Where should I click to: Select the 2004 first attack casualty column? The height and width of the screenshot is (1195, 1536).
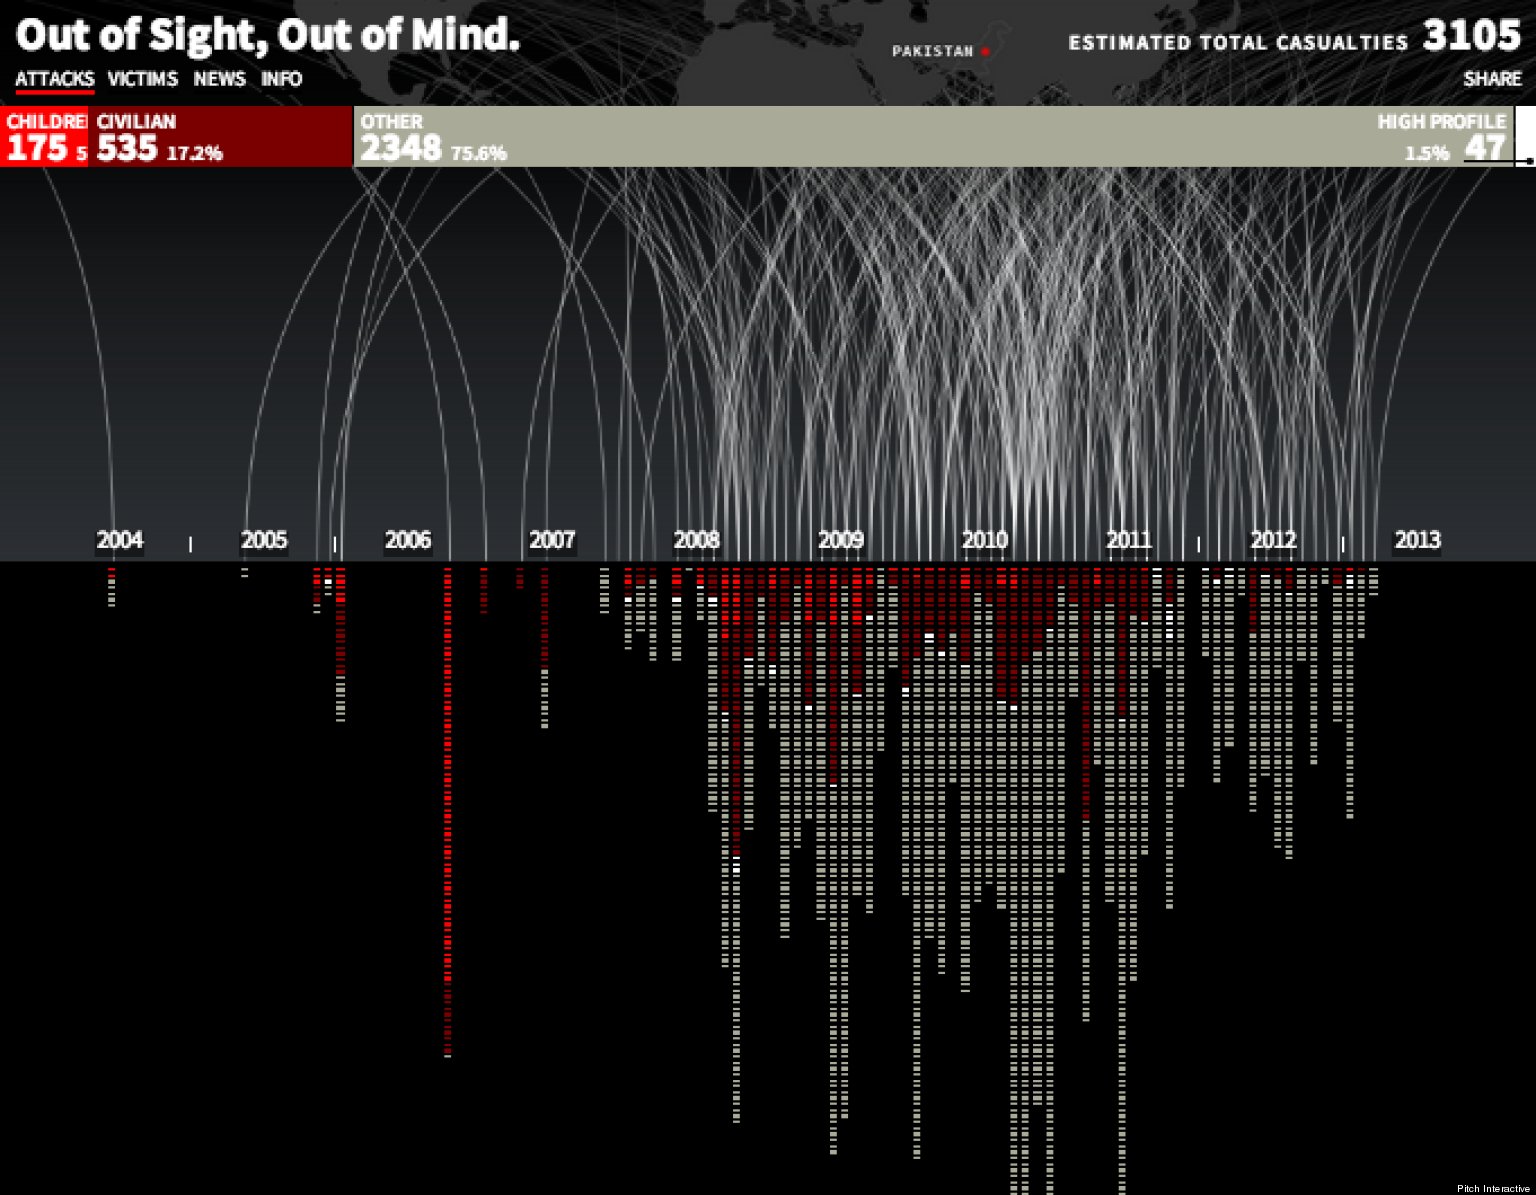click(x=111, y=587)
